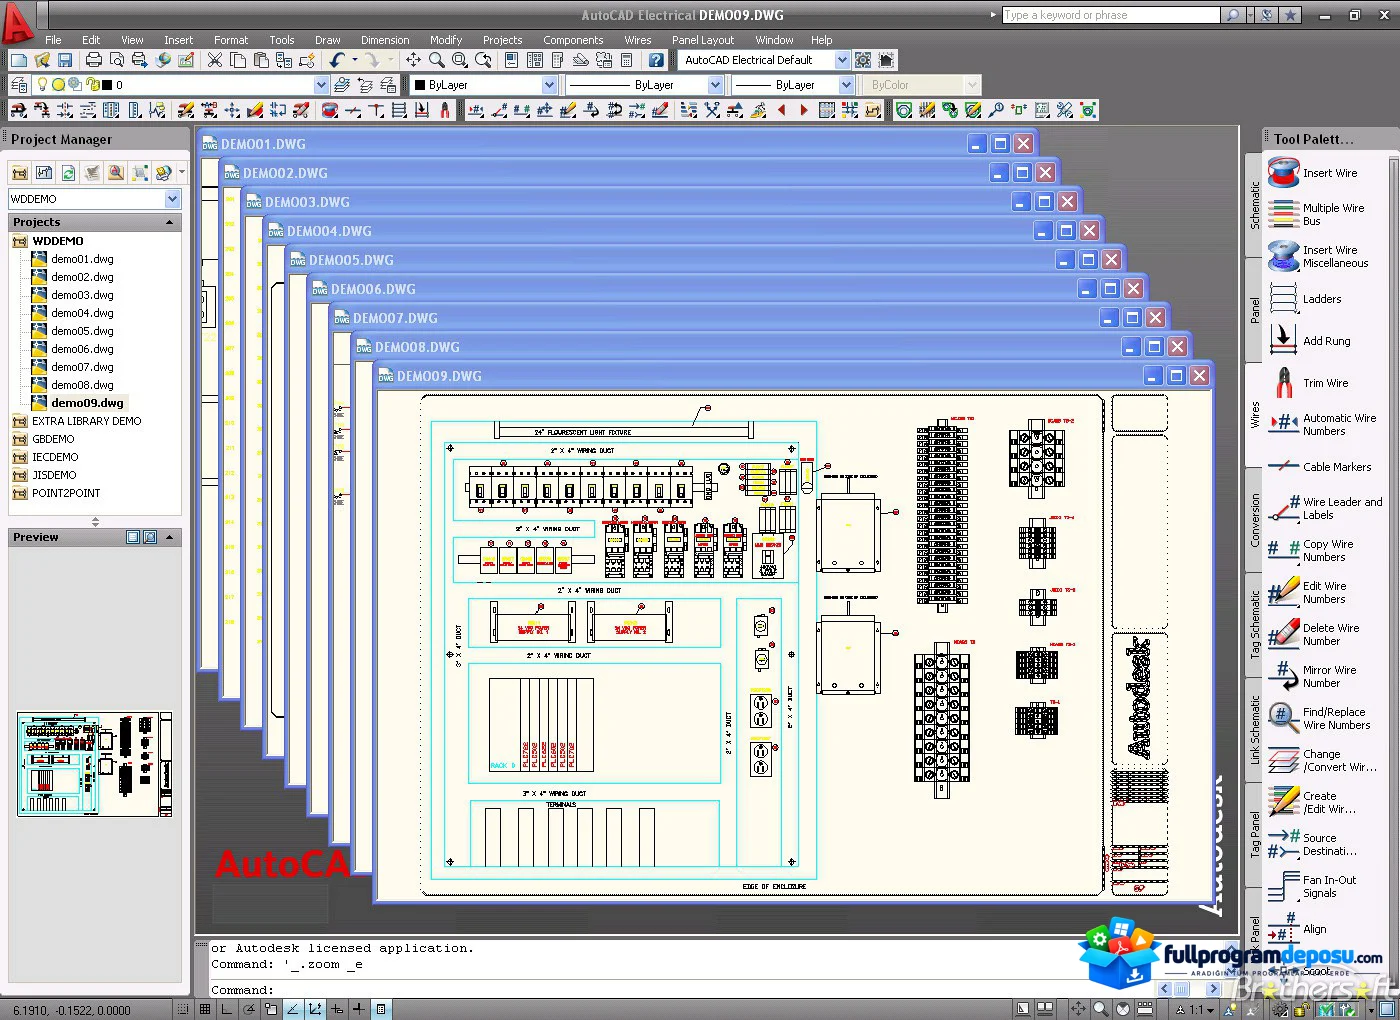Toggle Snap mode in status bar

[x=182, y=1010]
